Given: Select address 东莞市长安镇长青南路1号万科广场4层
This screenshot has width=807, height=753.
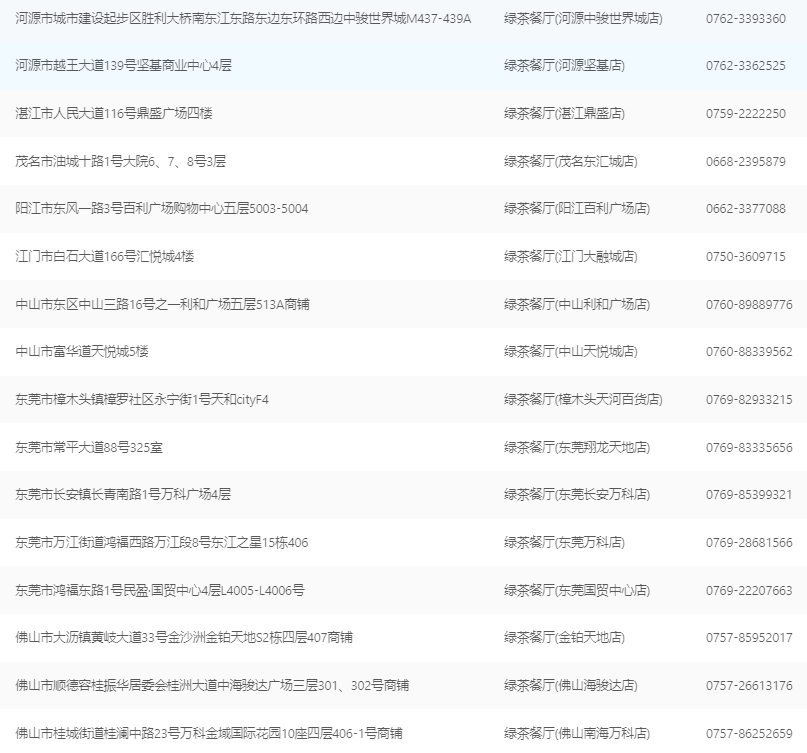Looking at the screenshot, I should pos(123,495).
